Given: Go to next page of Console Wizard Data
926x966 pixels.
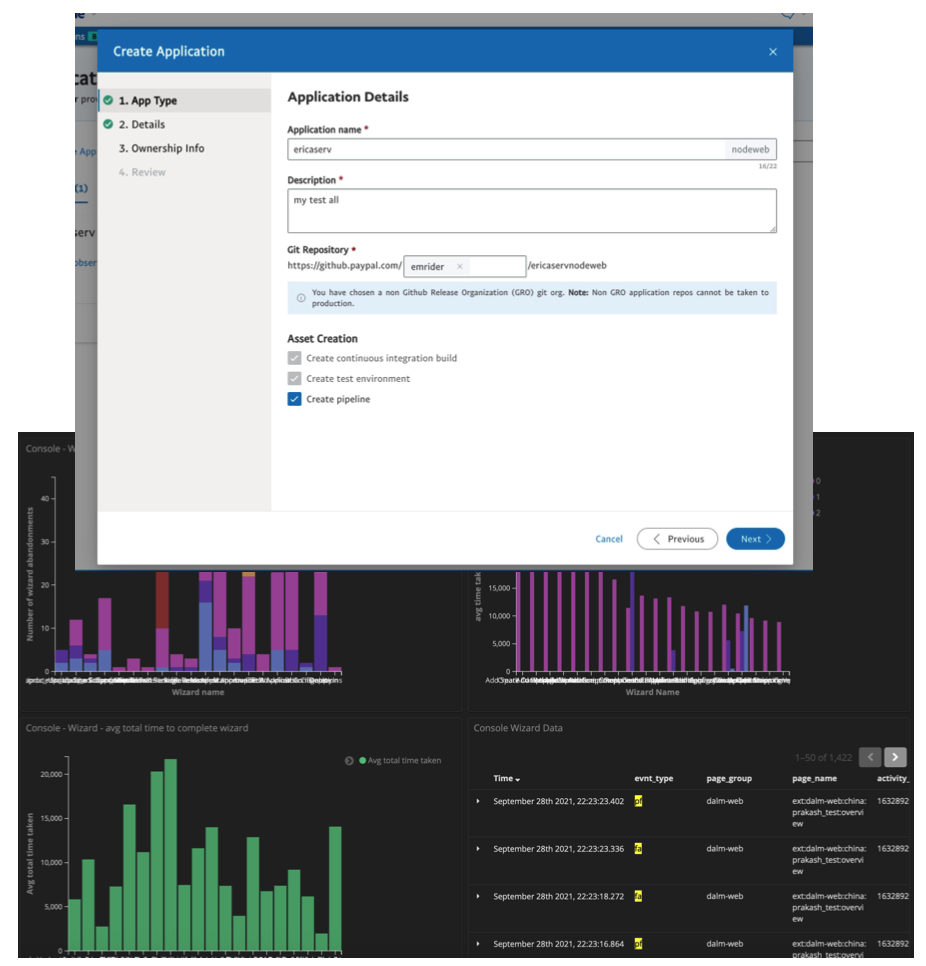Looking at the screenshot, I should click(895, 757).
